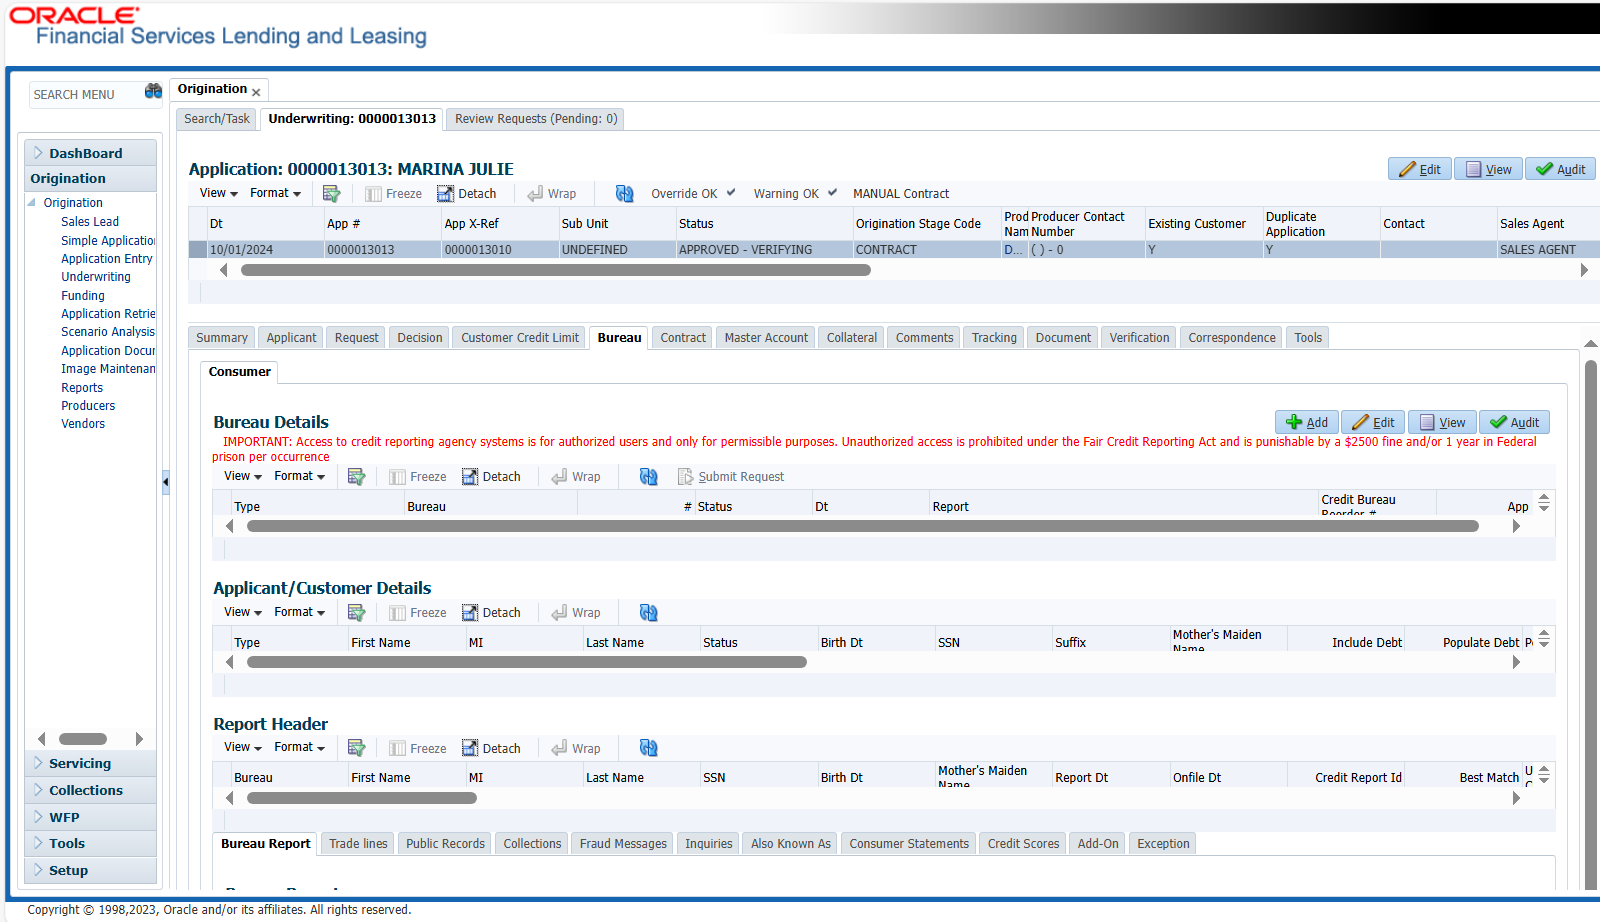Open Review Requests (Pending: 0) tab
The width and height of the screenshot is (1600, 922).
click(536, 119)
